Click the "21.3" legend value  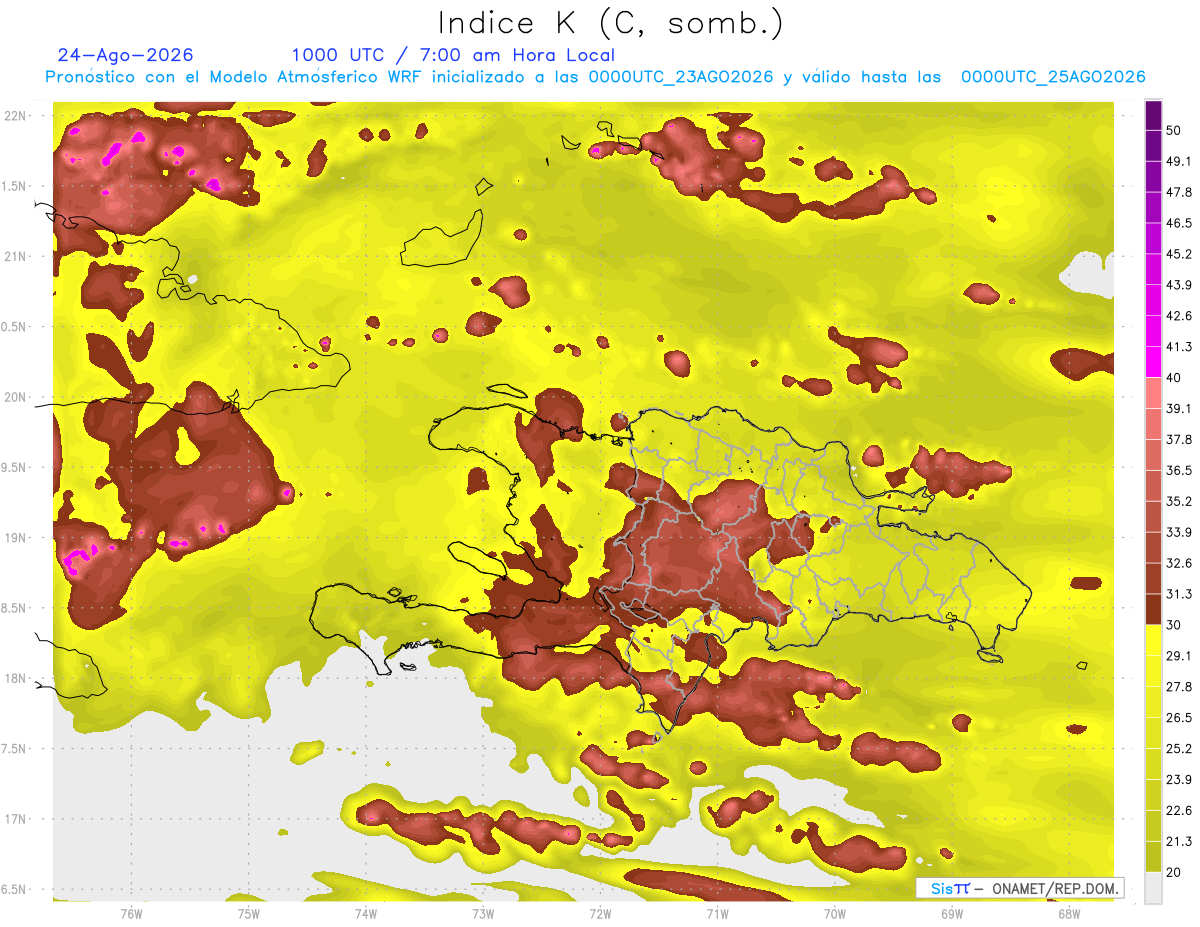point(1179,841)
